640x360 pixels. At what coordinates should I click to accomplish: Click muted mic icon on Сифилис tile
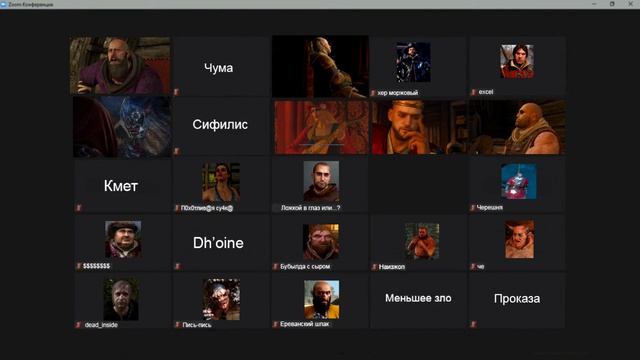pyautogui.click(x=177, y=151)
